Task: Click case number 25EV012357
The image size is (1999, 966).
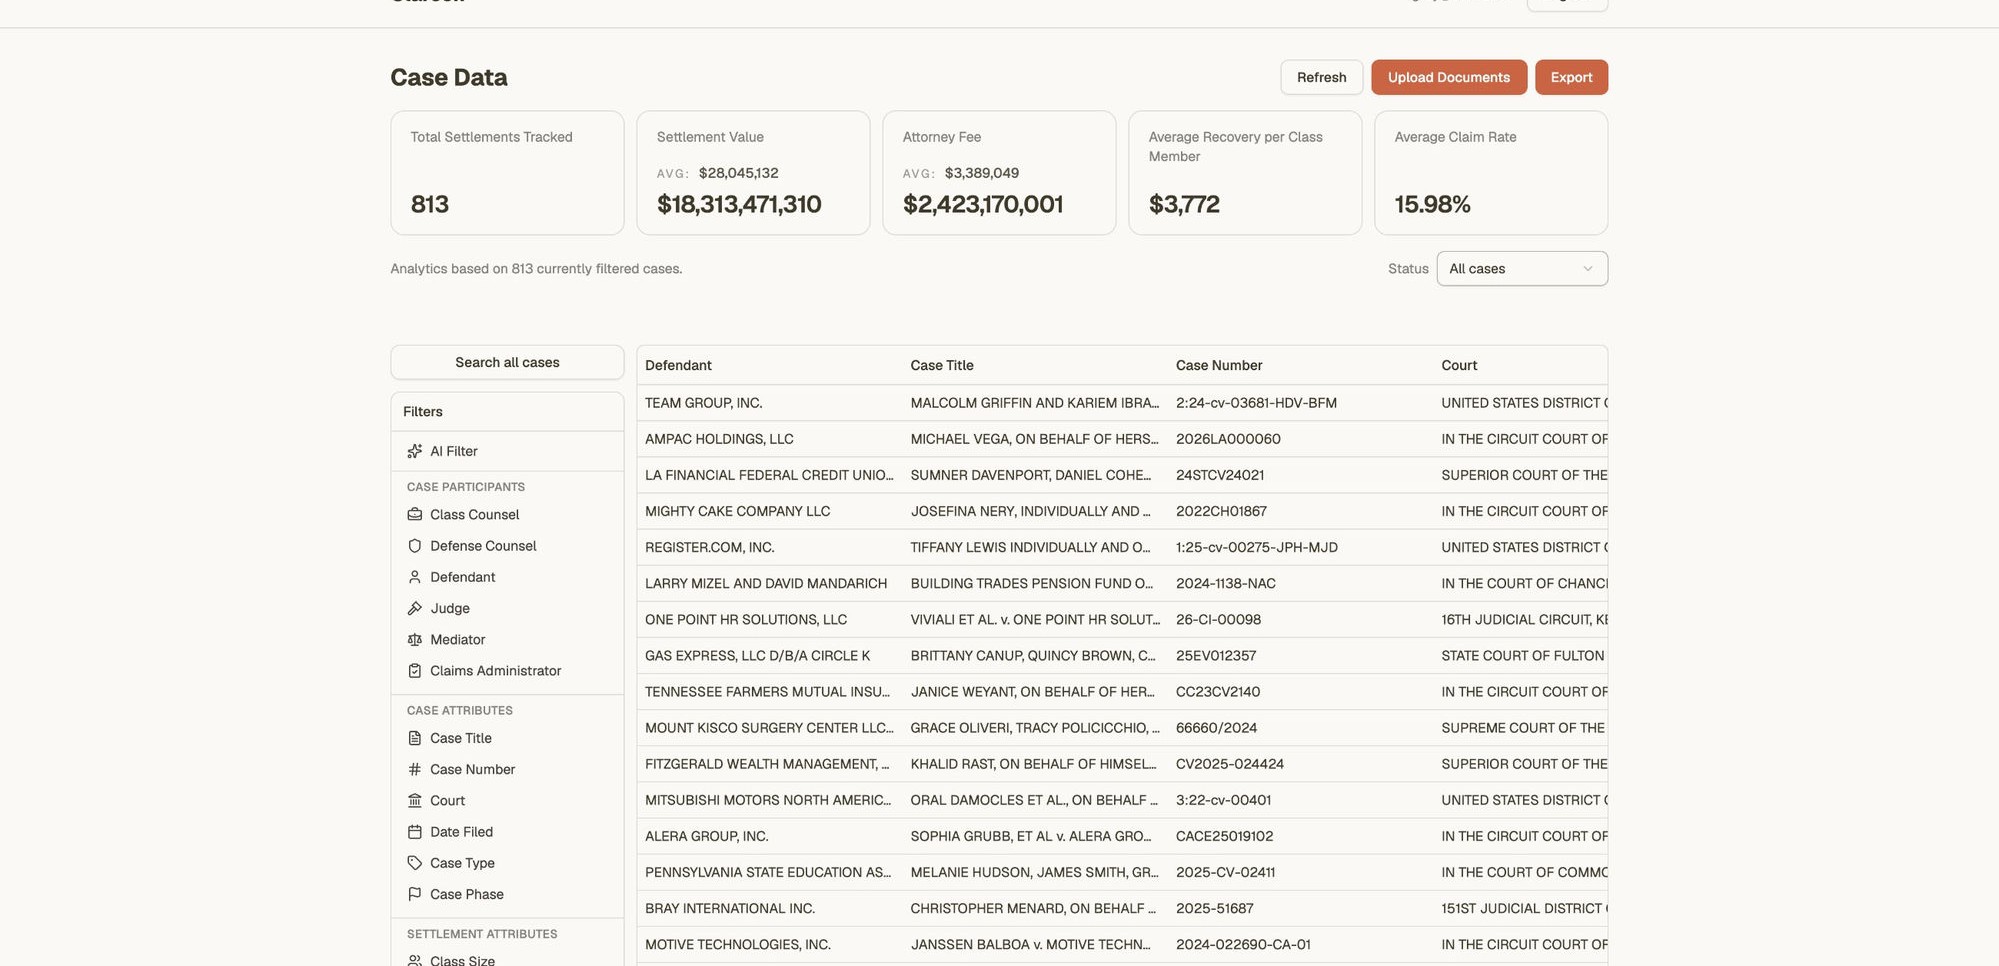Action: pyautogui.click(x=1216, y=656)
